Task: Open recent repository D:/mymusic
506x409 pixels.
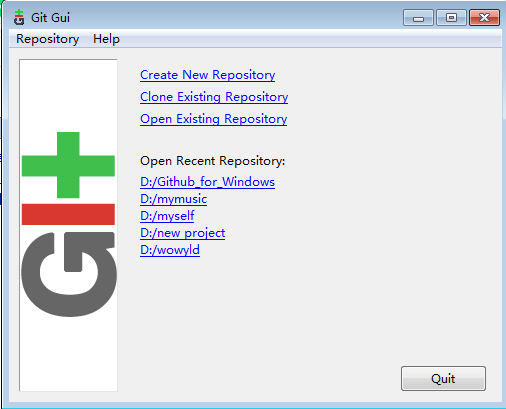Action: [173, 199]
